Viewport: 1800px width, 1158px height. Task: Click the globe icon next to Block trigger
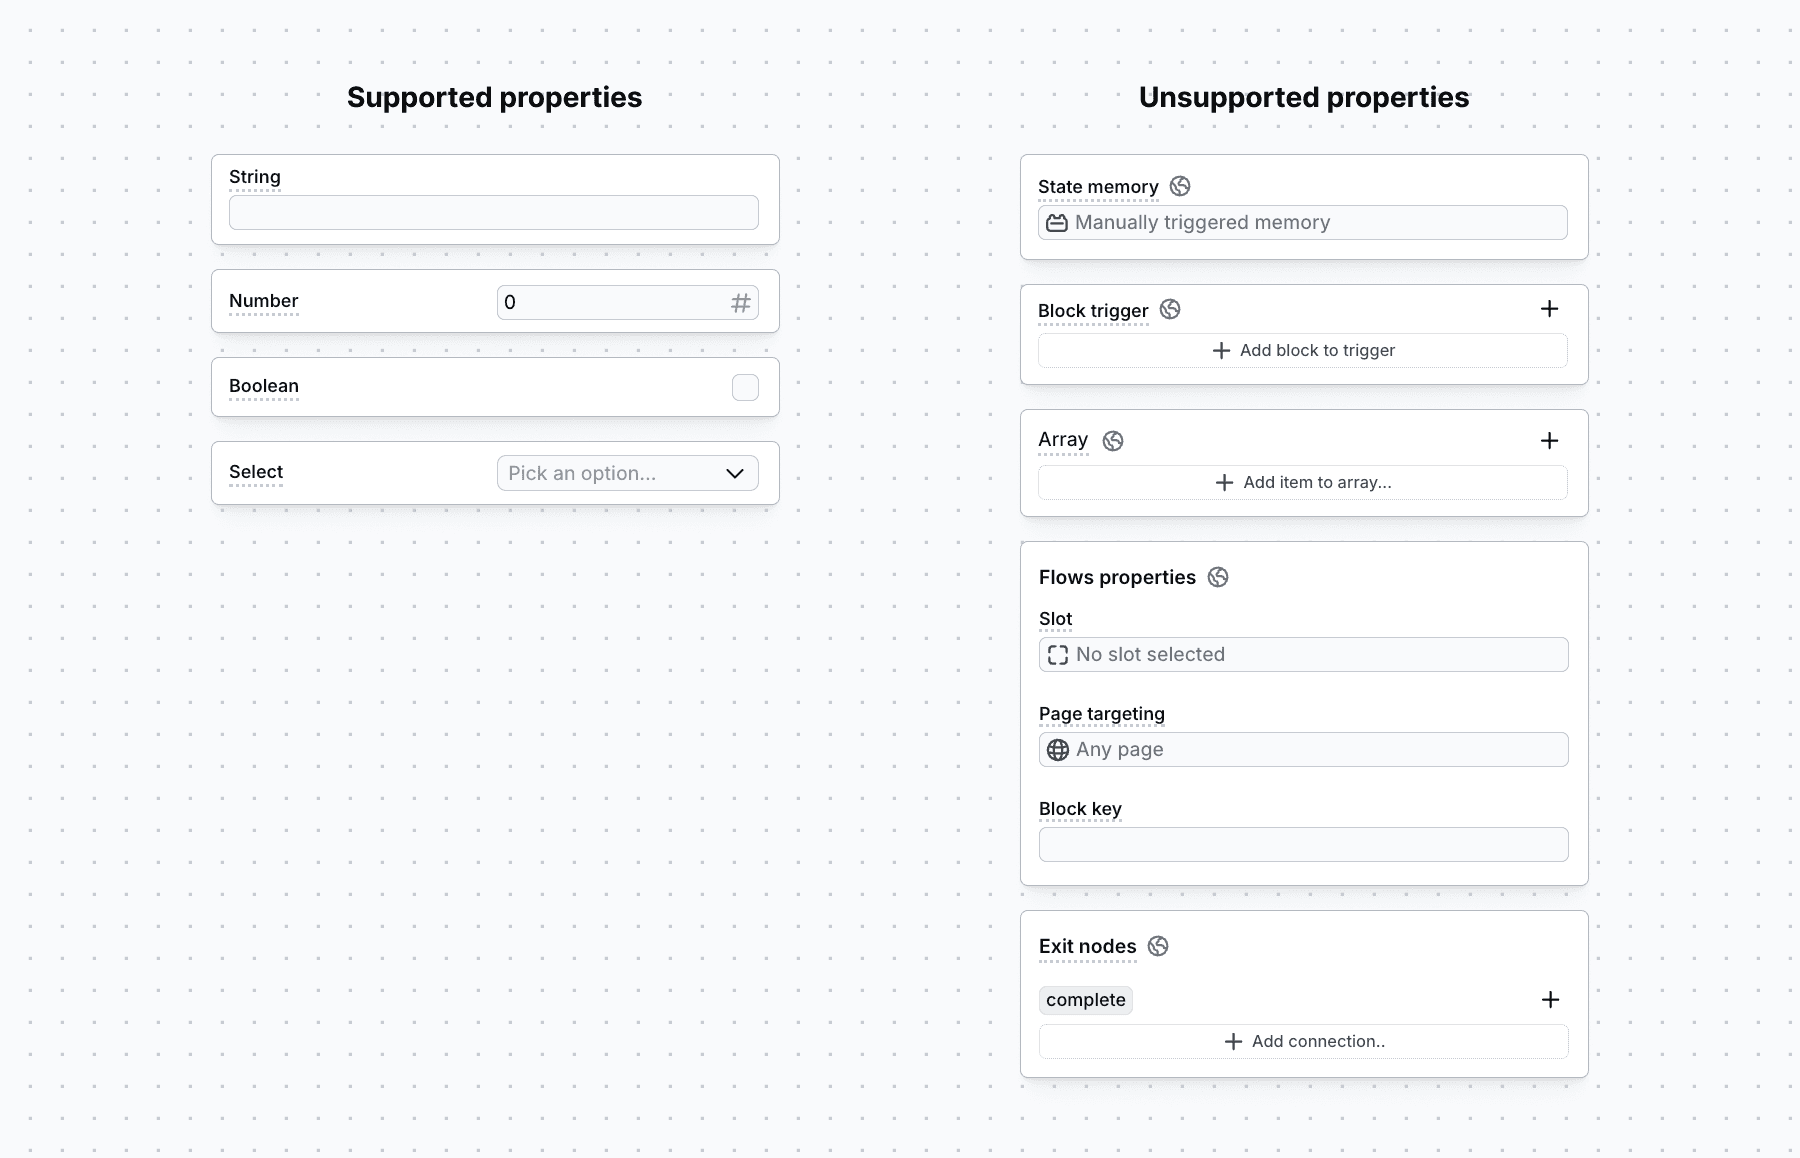coord(1170,310)
